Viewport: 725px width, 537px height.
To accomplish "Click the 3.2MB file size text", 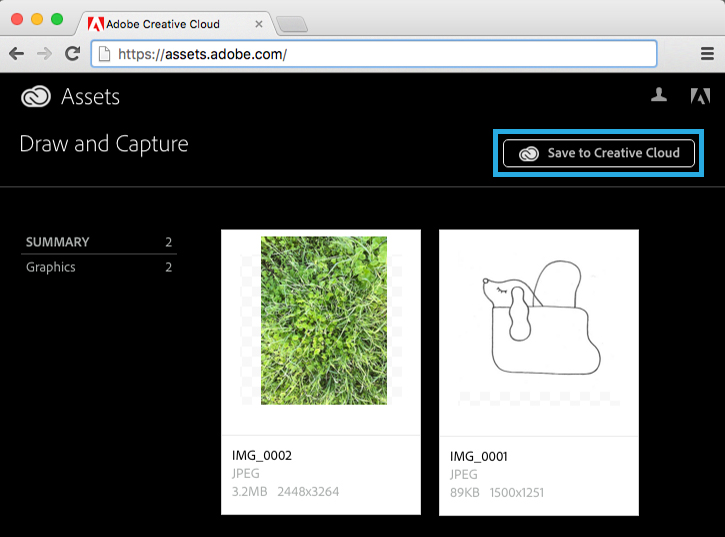I will point(250,492).
